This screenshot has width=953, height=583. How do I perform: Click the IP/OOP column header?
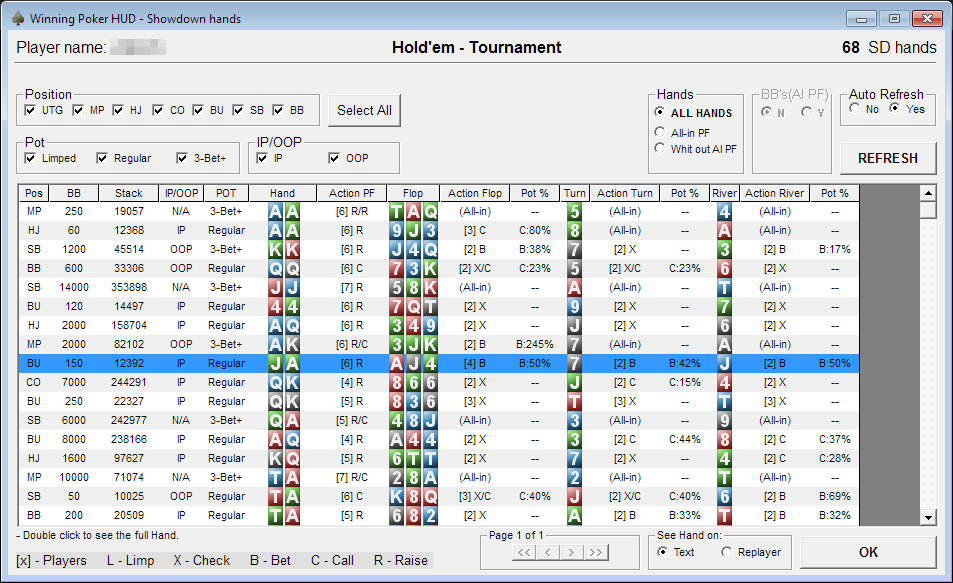click(x=181, y=193)
